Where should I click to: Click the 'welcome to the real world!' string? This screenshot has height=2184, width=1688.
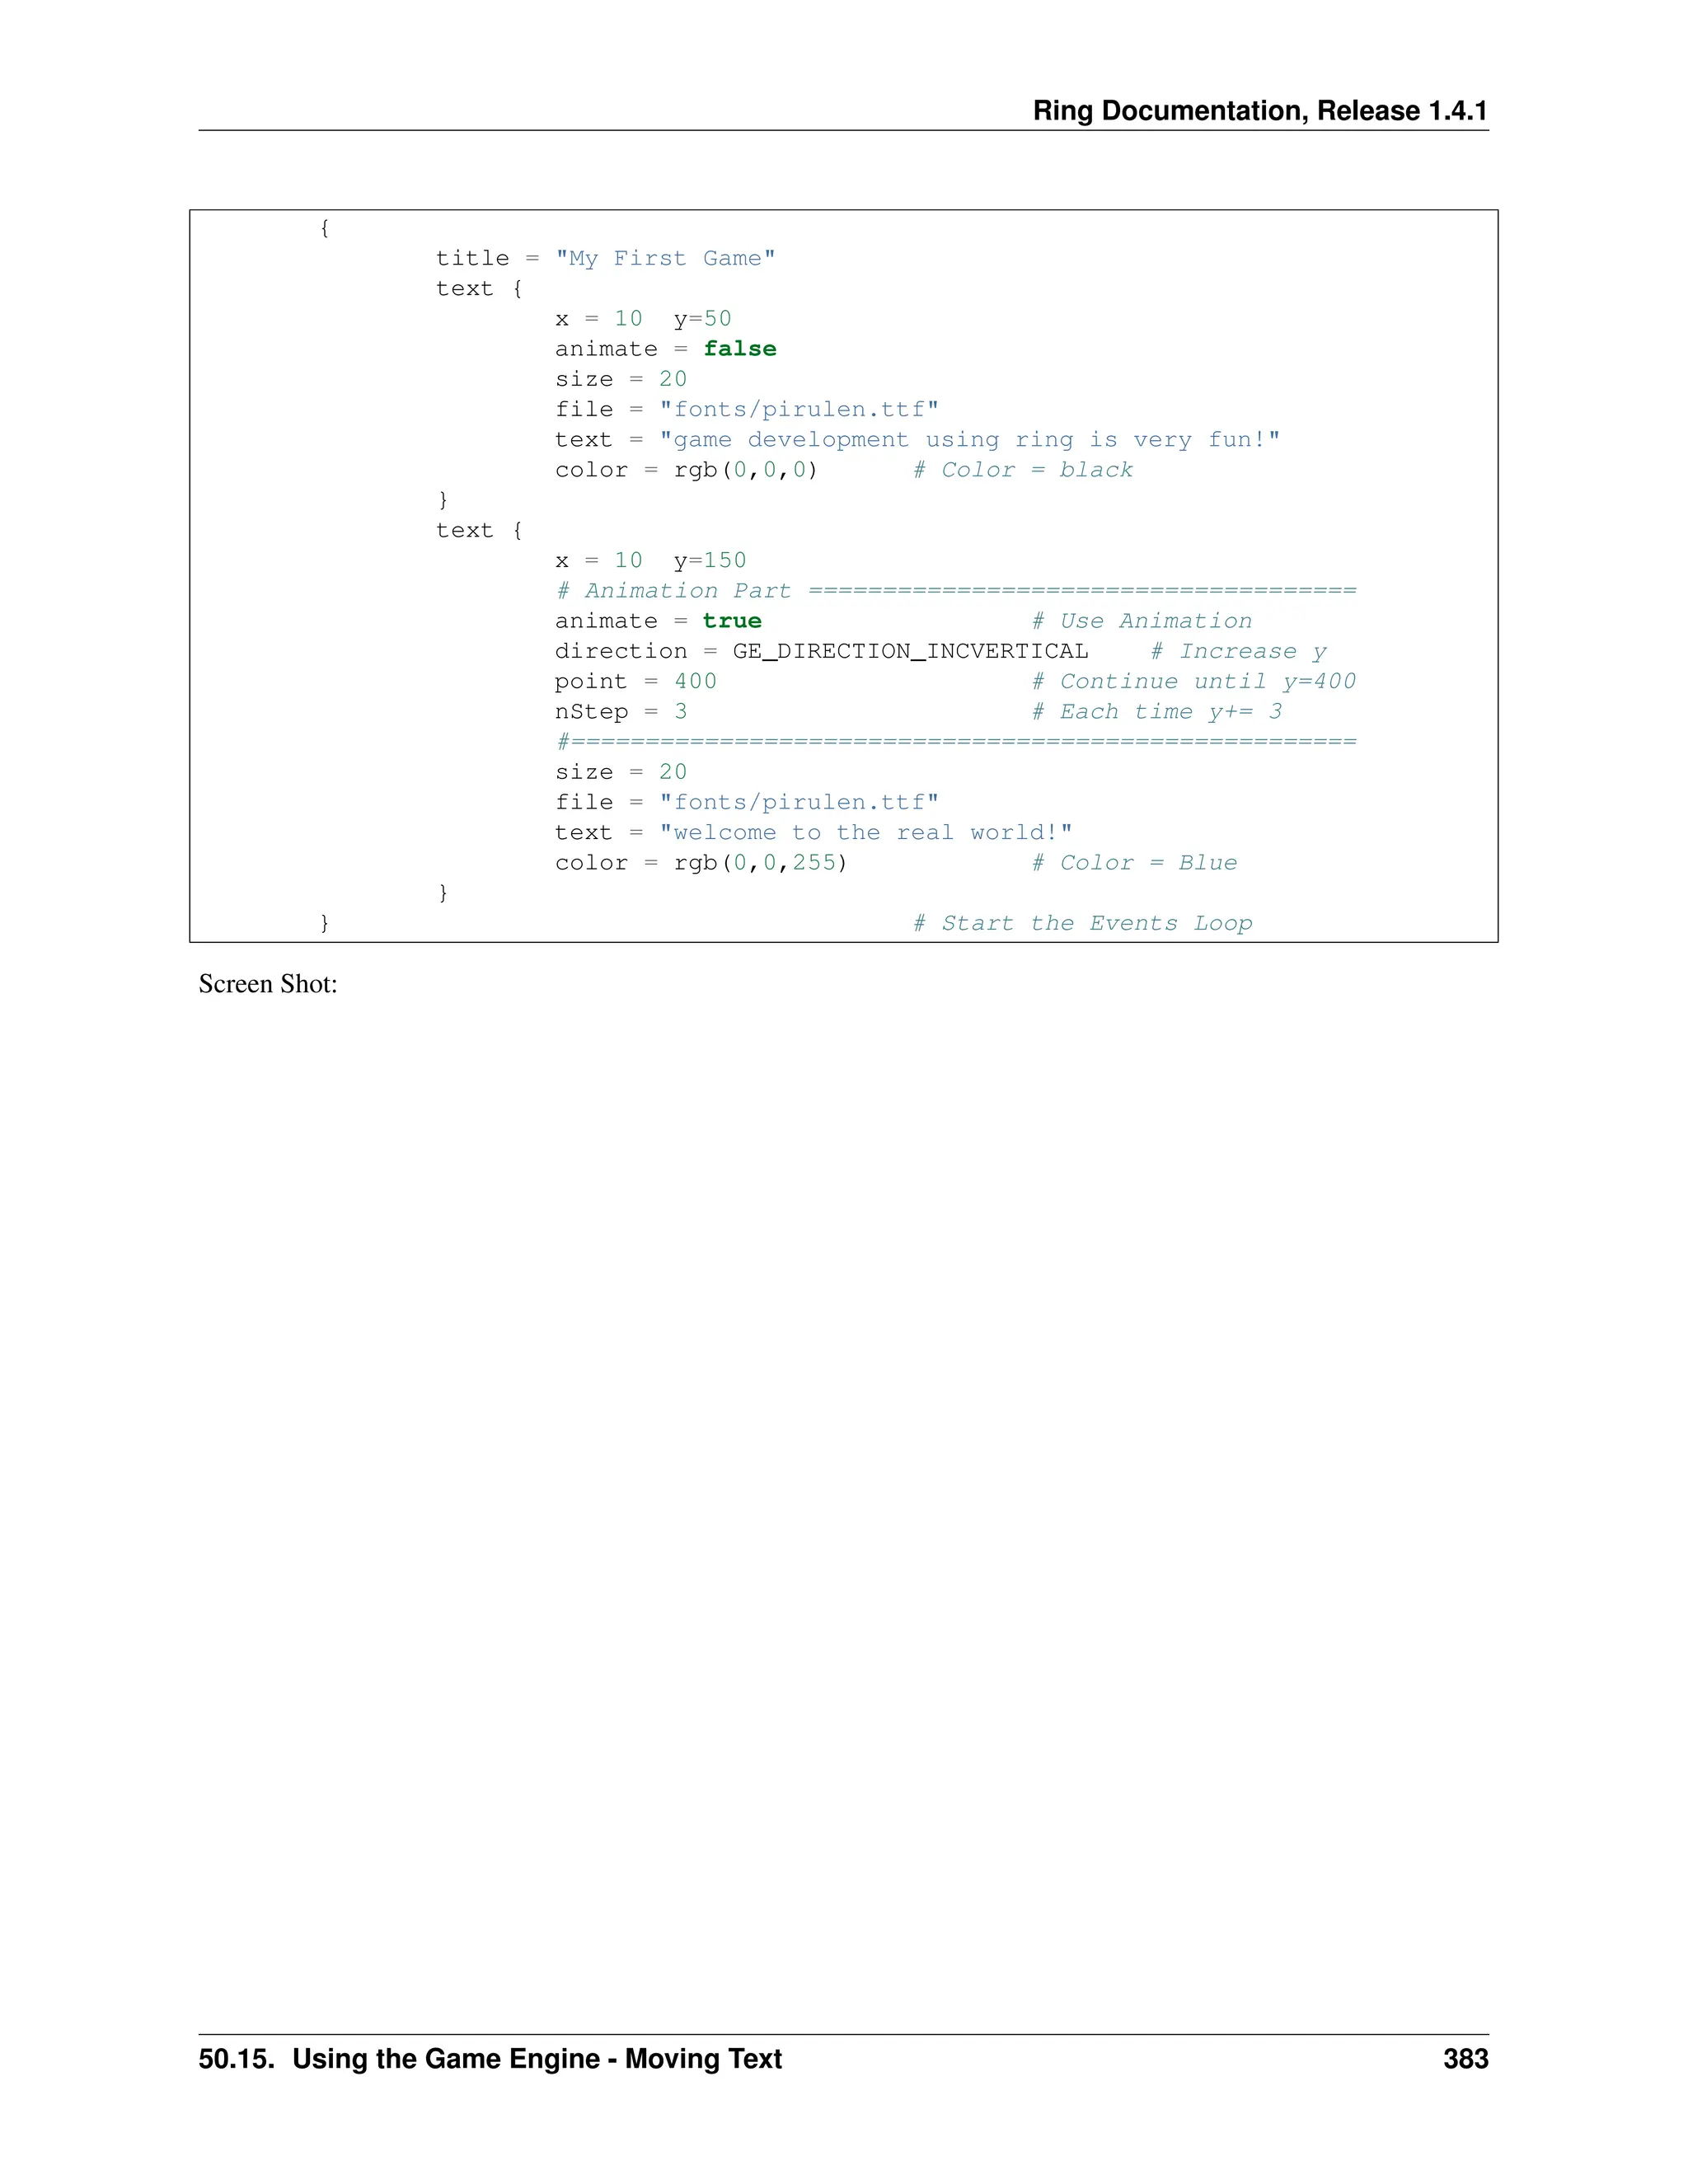865,833
